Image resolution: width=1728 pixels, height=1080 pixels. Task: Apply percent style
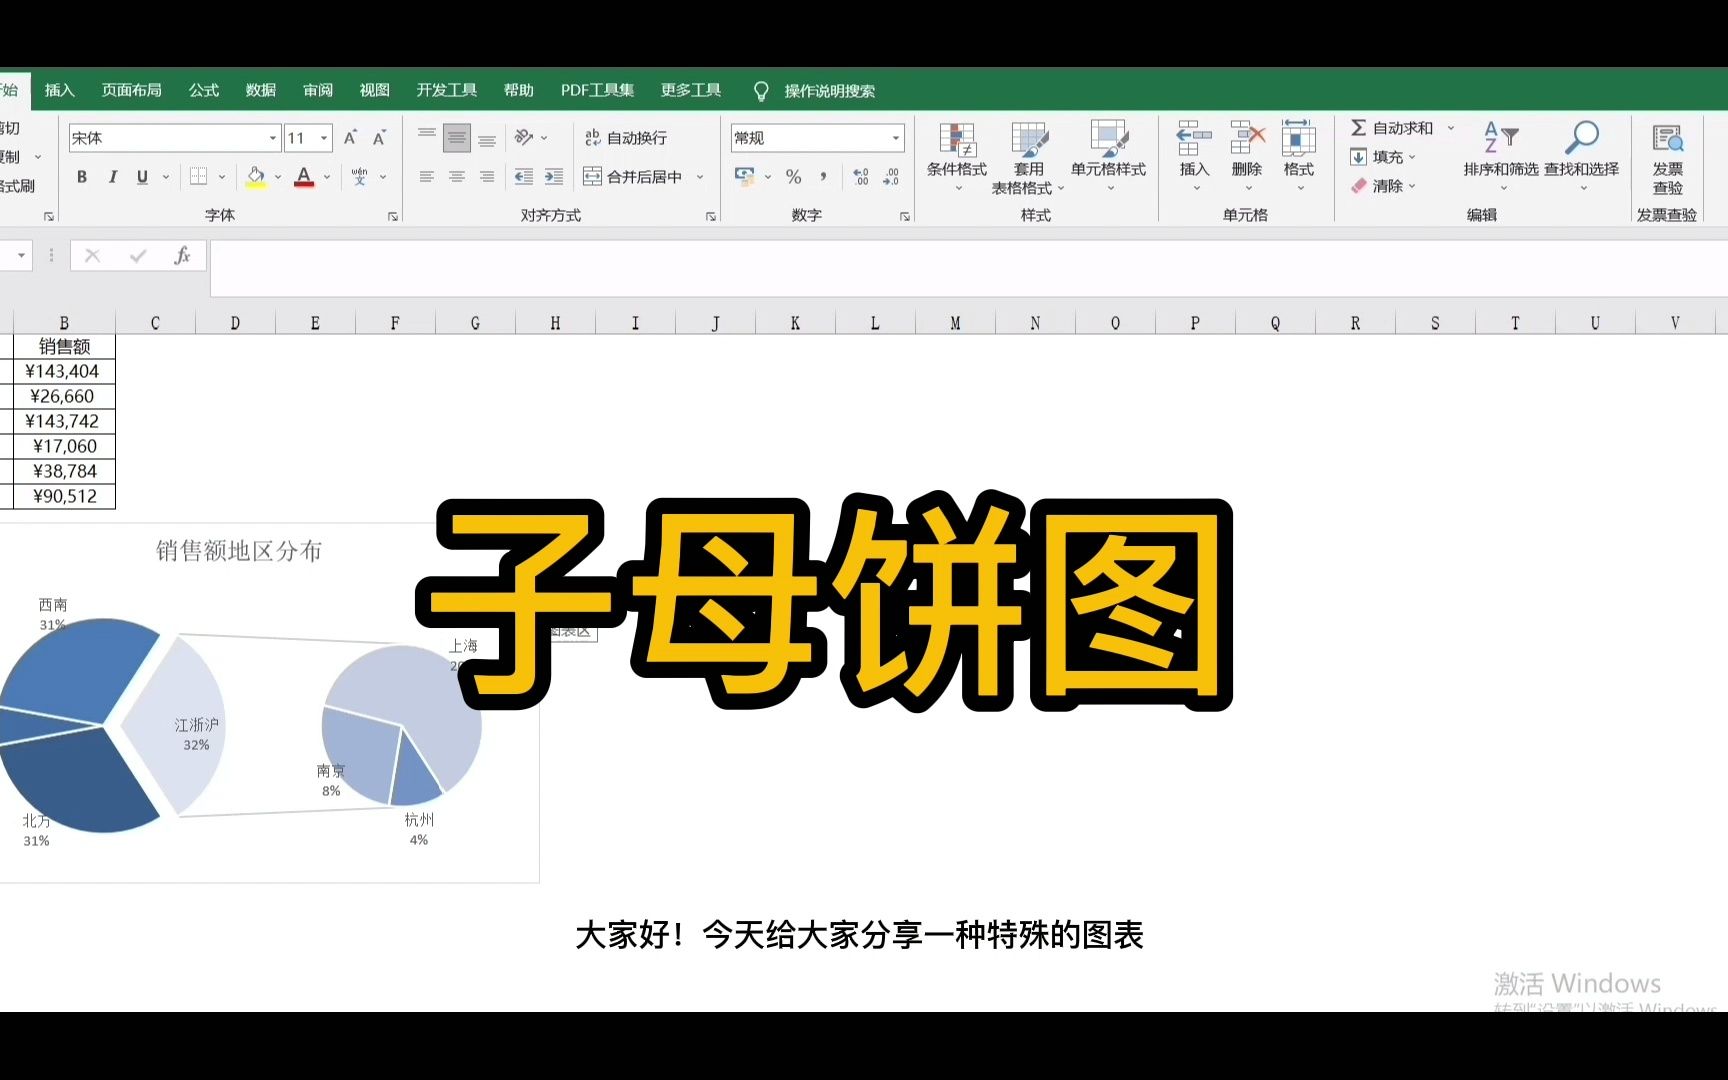tap(794, 177)
